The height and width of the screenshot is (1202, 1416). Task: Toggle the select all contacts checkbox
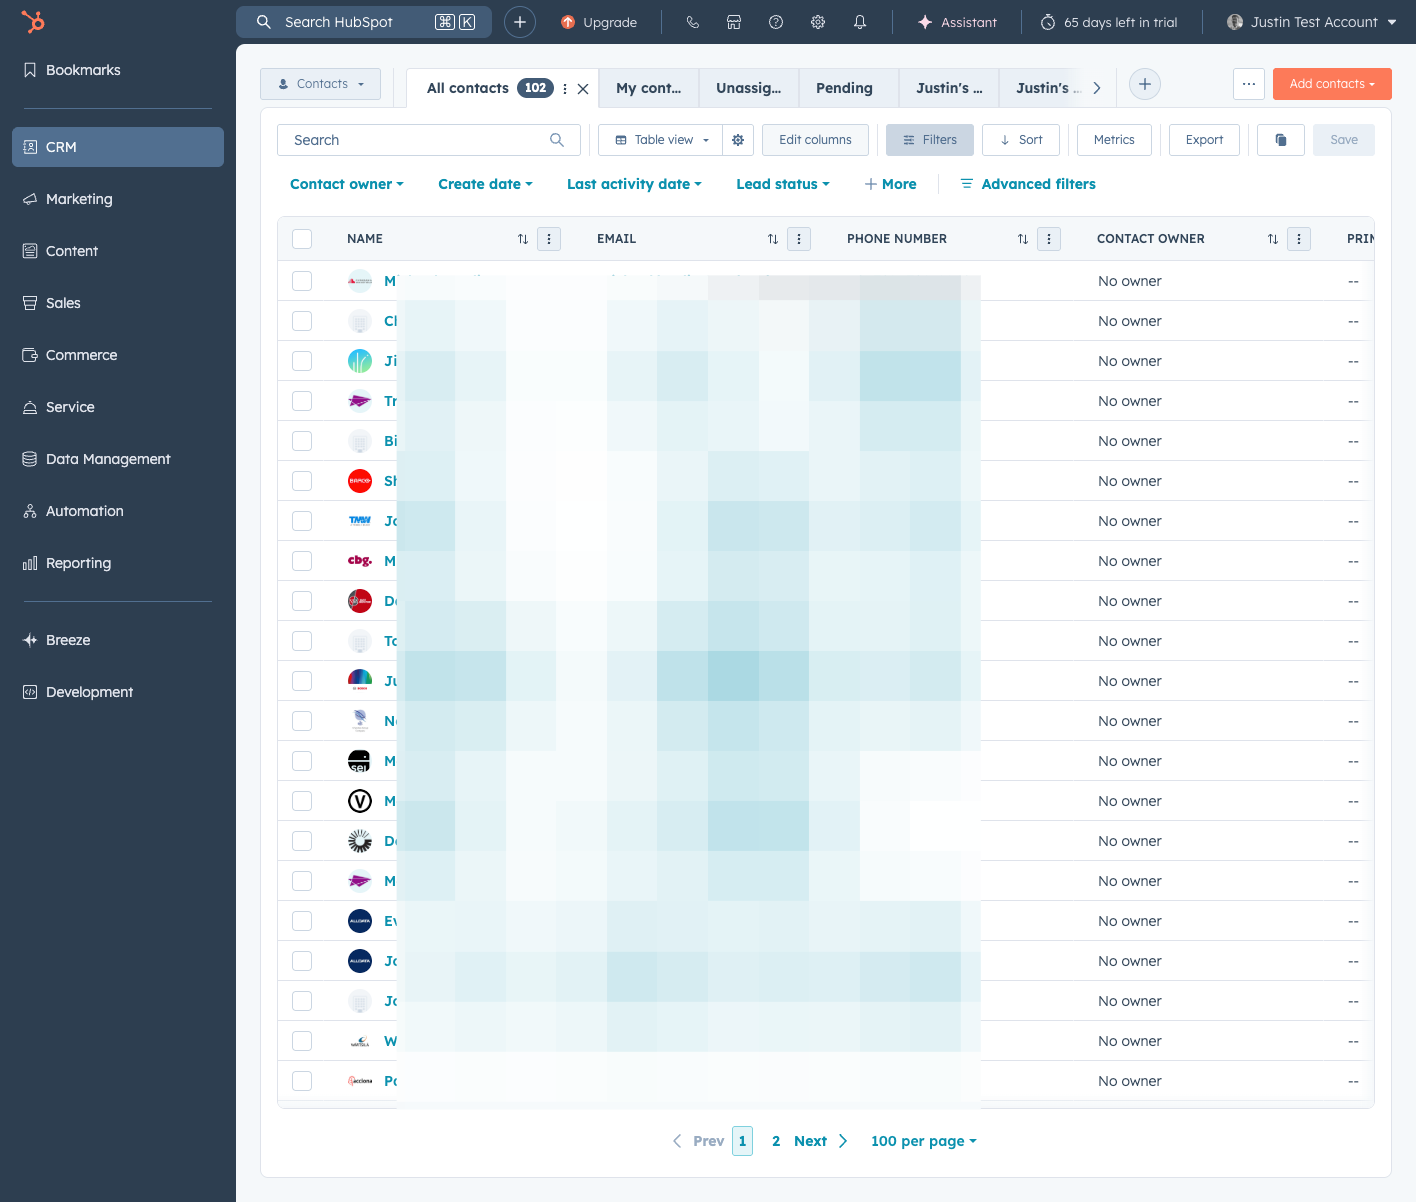coord(302,239)
